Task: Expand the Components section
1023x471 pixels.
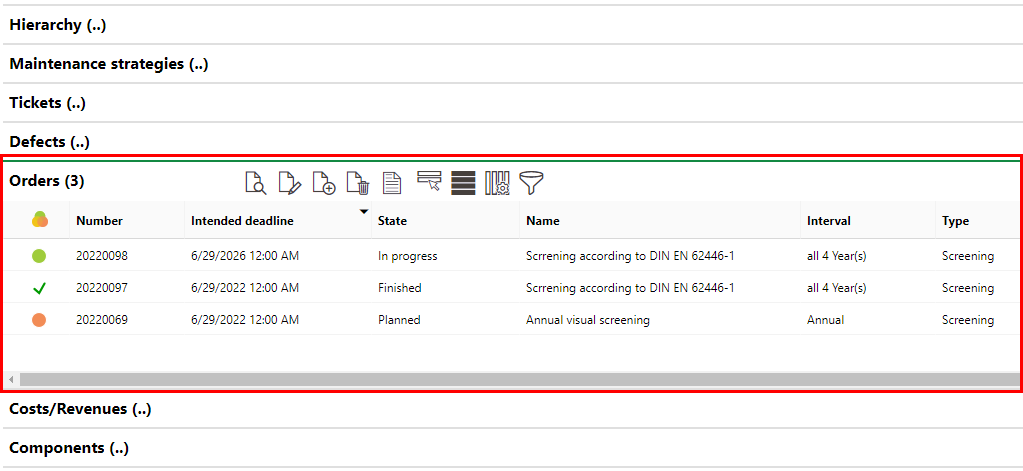Action: 68,448
